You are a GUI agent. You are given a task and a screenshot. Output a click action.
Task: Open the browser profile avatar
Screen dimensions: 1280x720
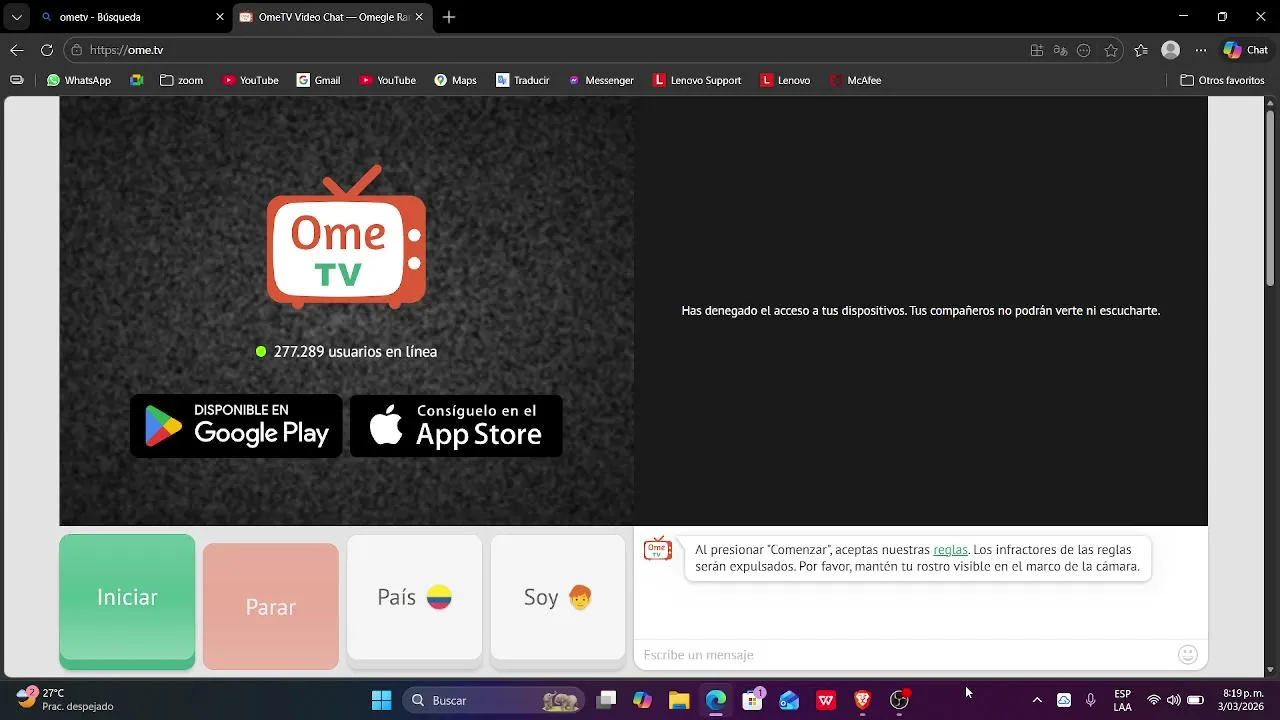(1170, 50)
